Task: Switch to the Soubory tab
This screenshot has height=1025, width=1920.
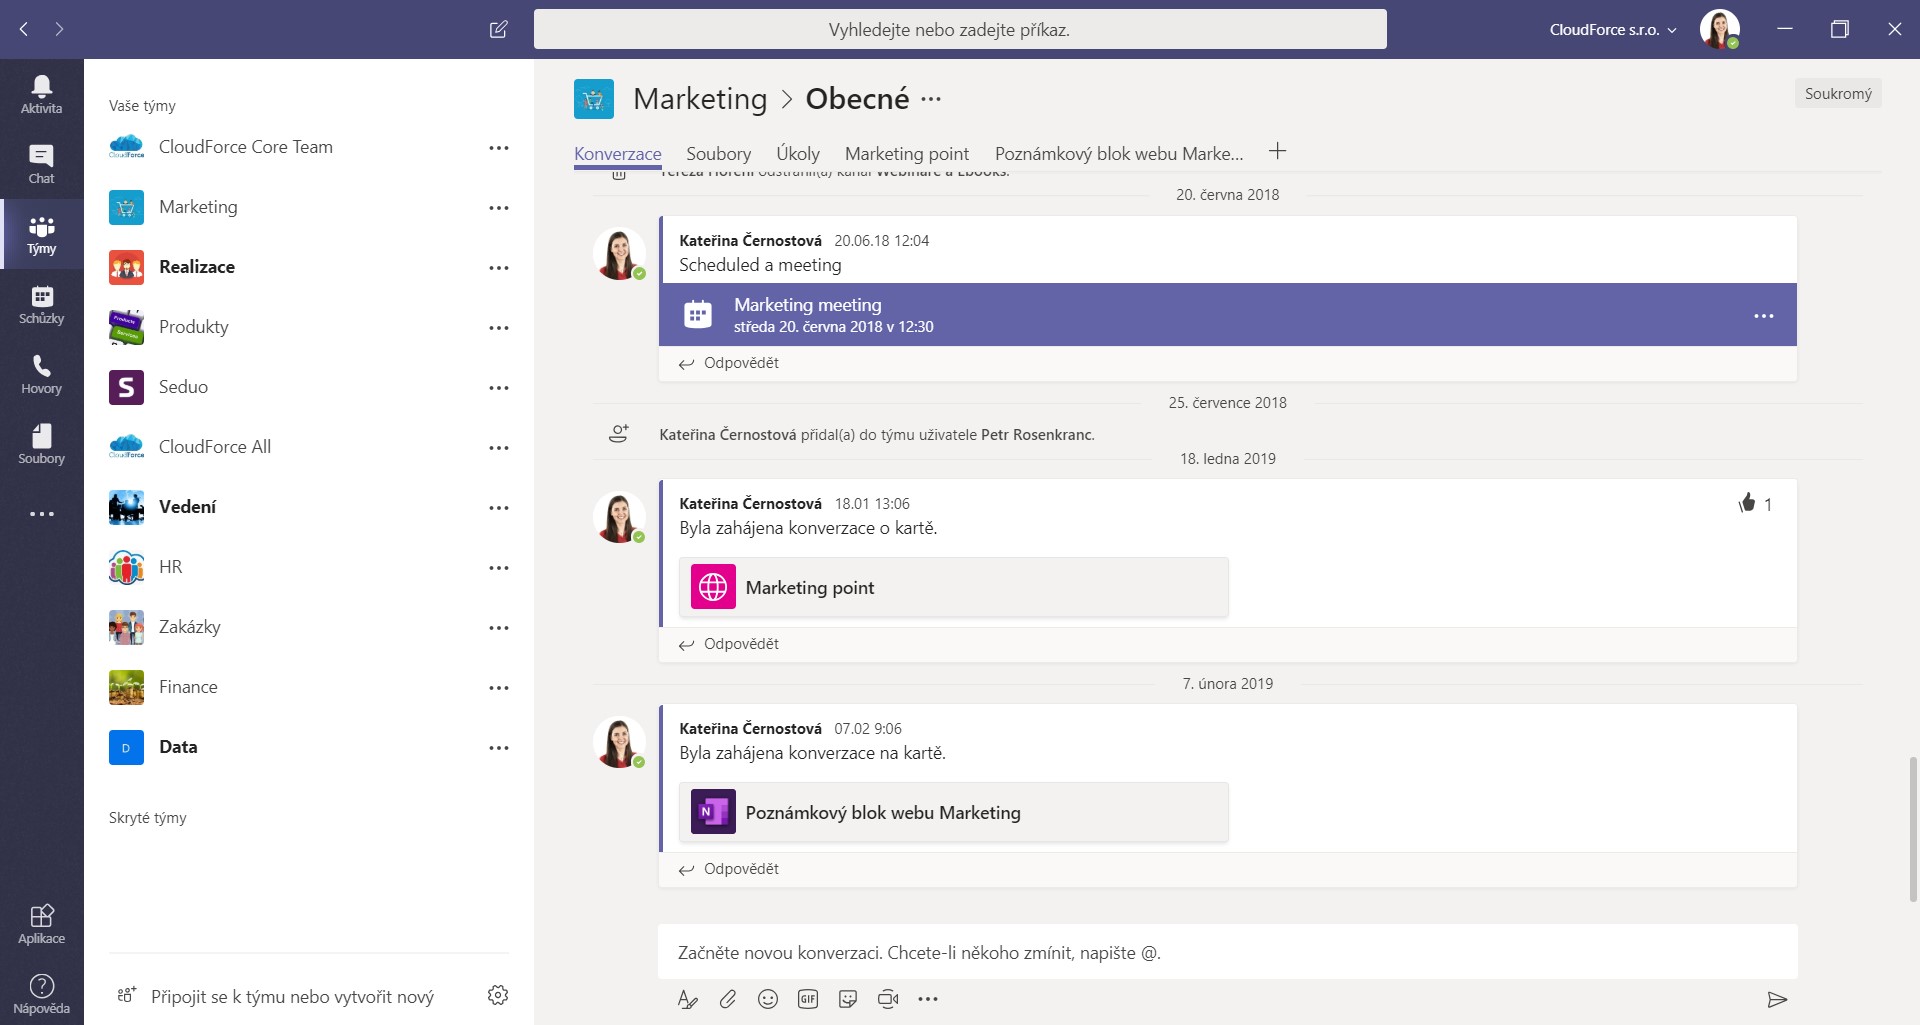Action: pos(718,154)
